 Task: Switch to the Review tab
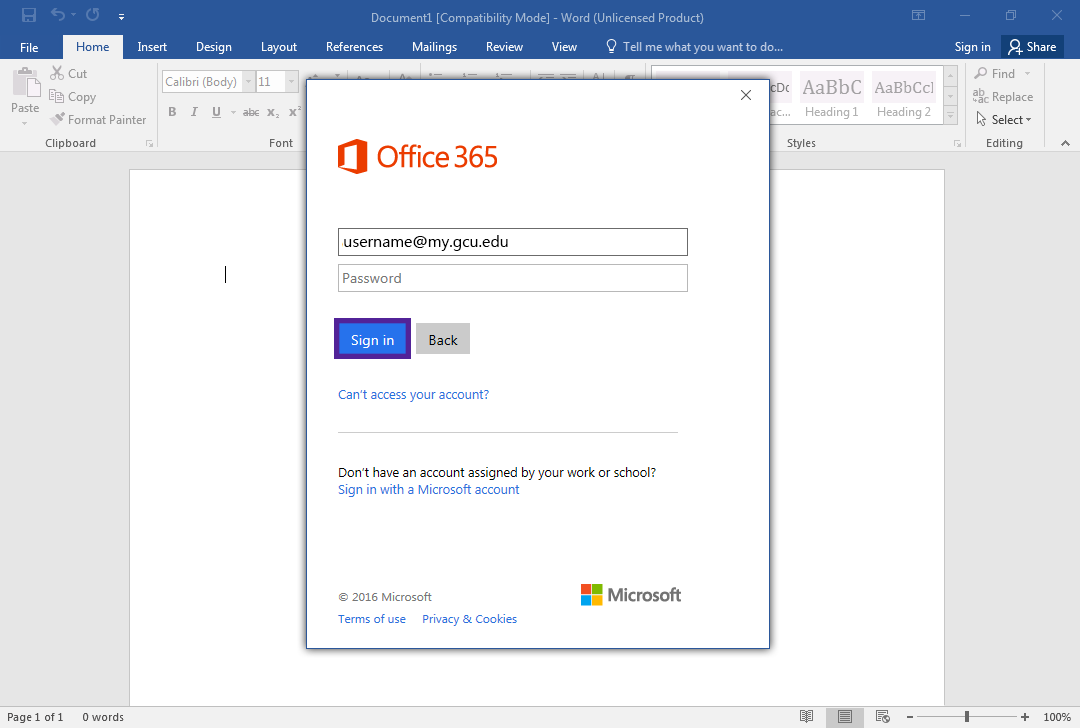tap(504, 47)
